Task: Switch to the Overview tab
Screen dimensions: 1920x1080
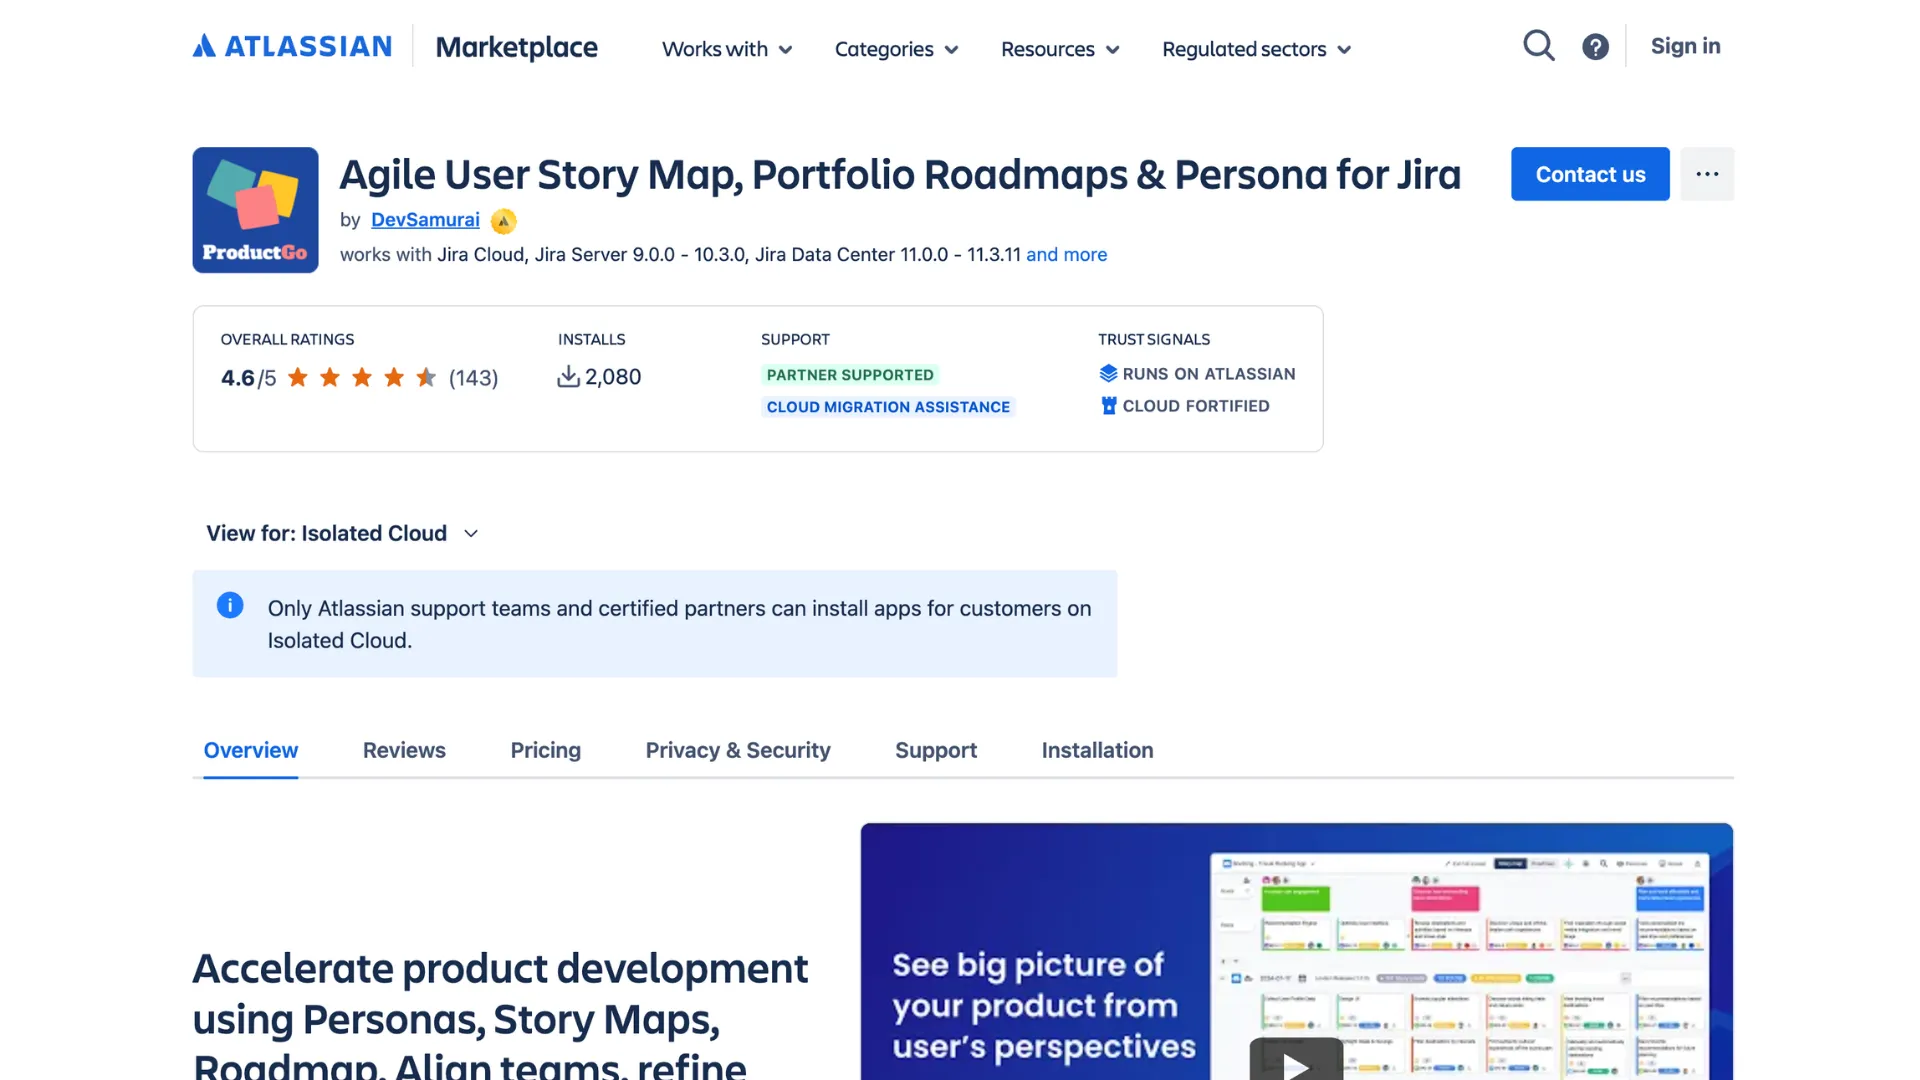Action: tap(251, 751)
